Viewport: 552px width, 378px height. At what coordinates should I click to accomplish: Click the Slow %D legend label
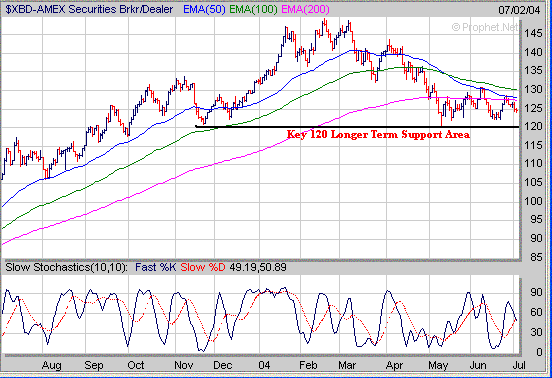tap(203, 267)
